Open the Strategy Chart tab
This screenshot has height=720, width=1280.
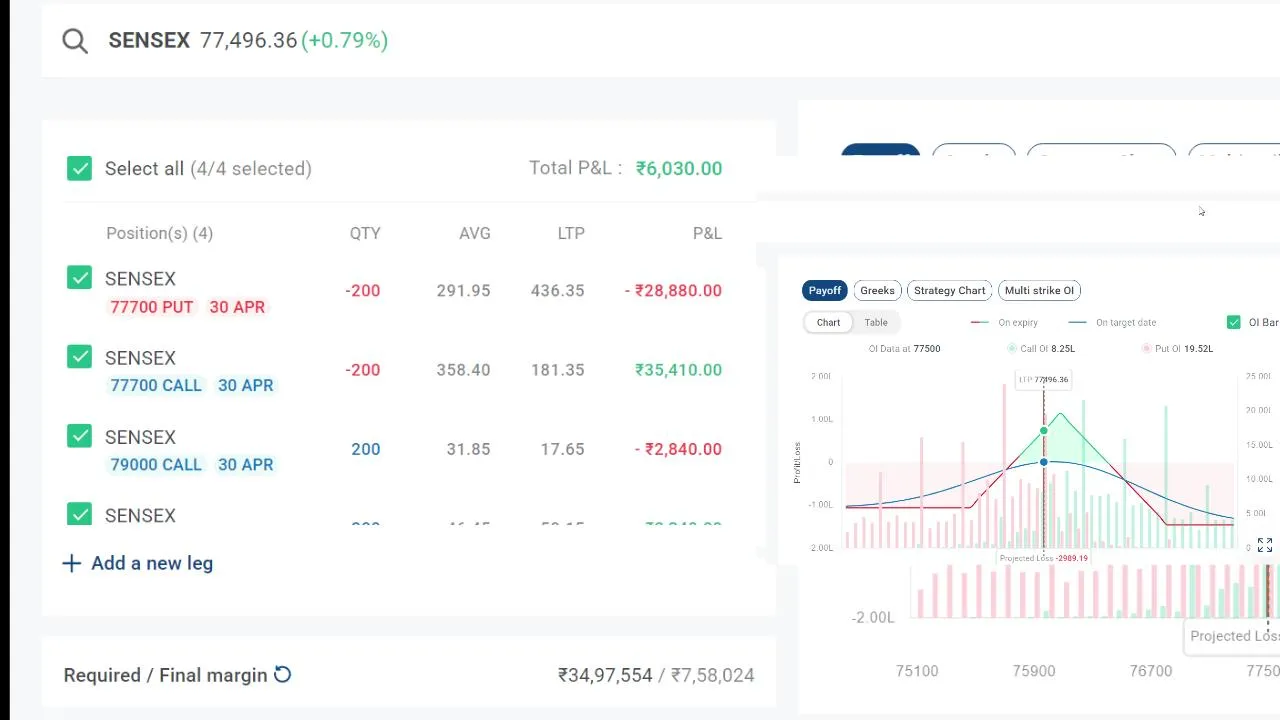(949, 291)
